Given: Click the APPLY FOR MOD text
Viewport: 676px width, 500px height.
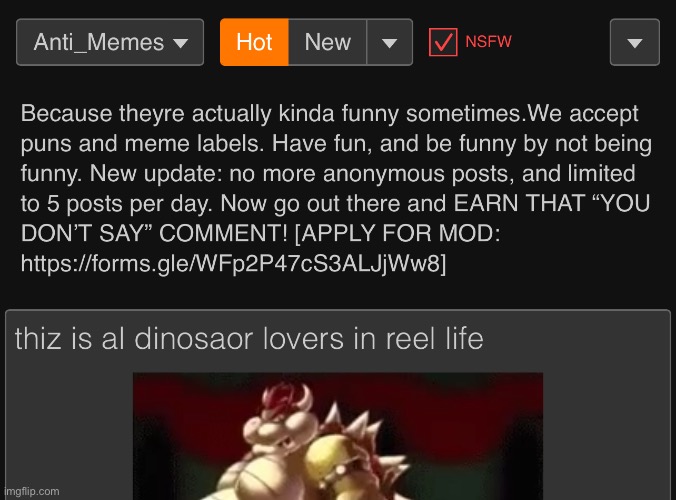Looking at the screenshot, I should click(x=397, y=233).
